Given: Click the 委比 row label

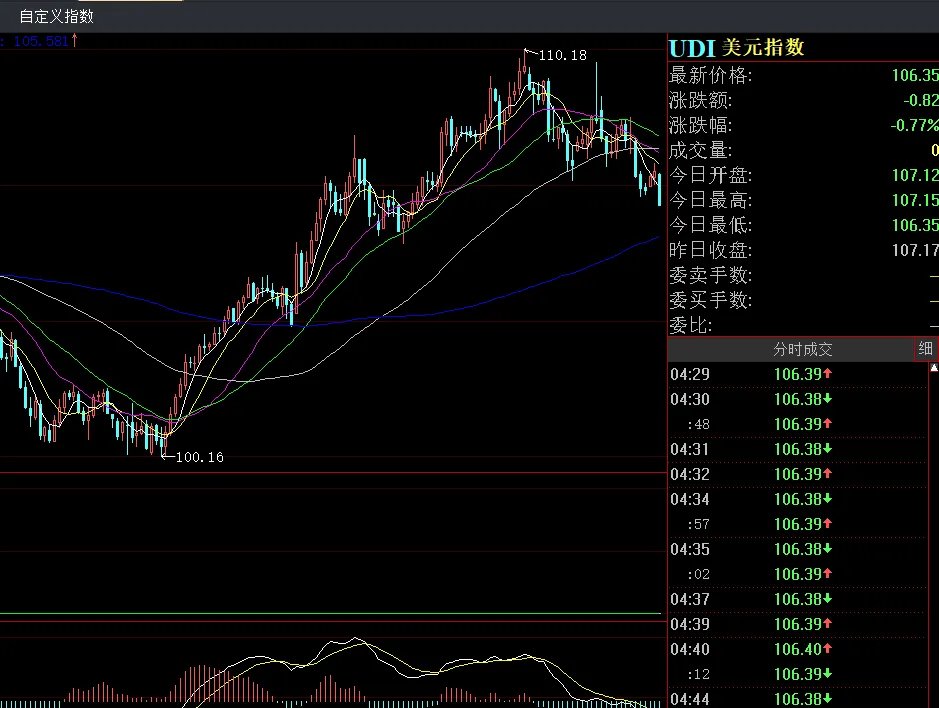Looking at the screenshot, I should pos(692,326).
